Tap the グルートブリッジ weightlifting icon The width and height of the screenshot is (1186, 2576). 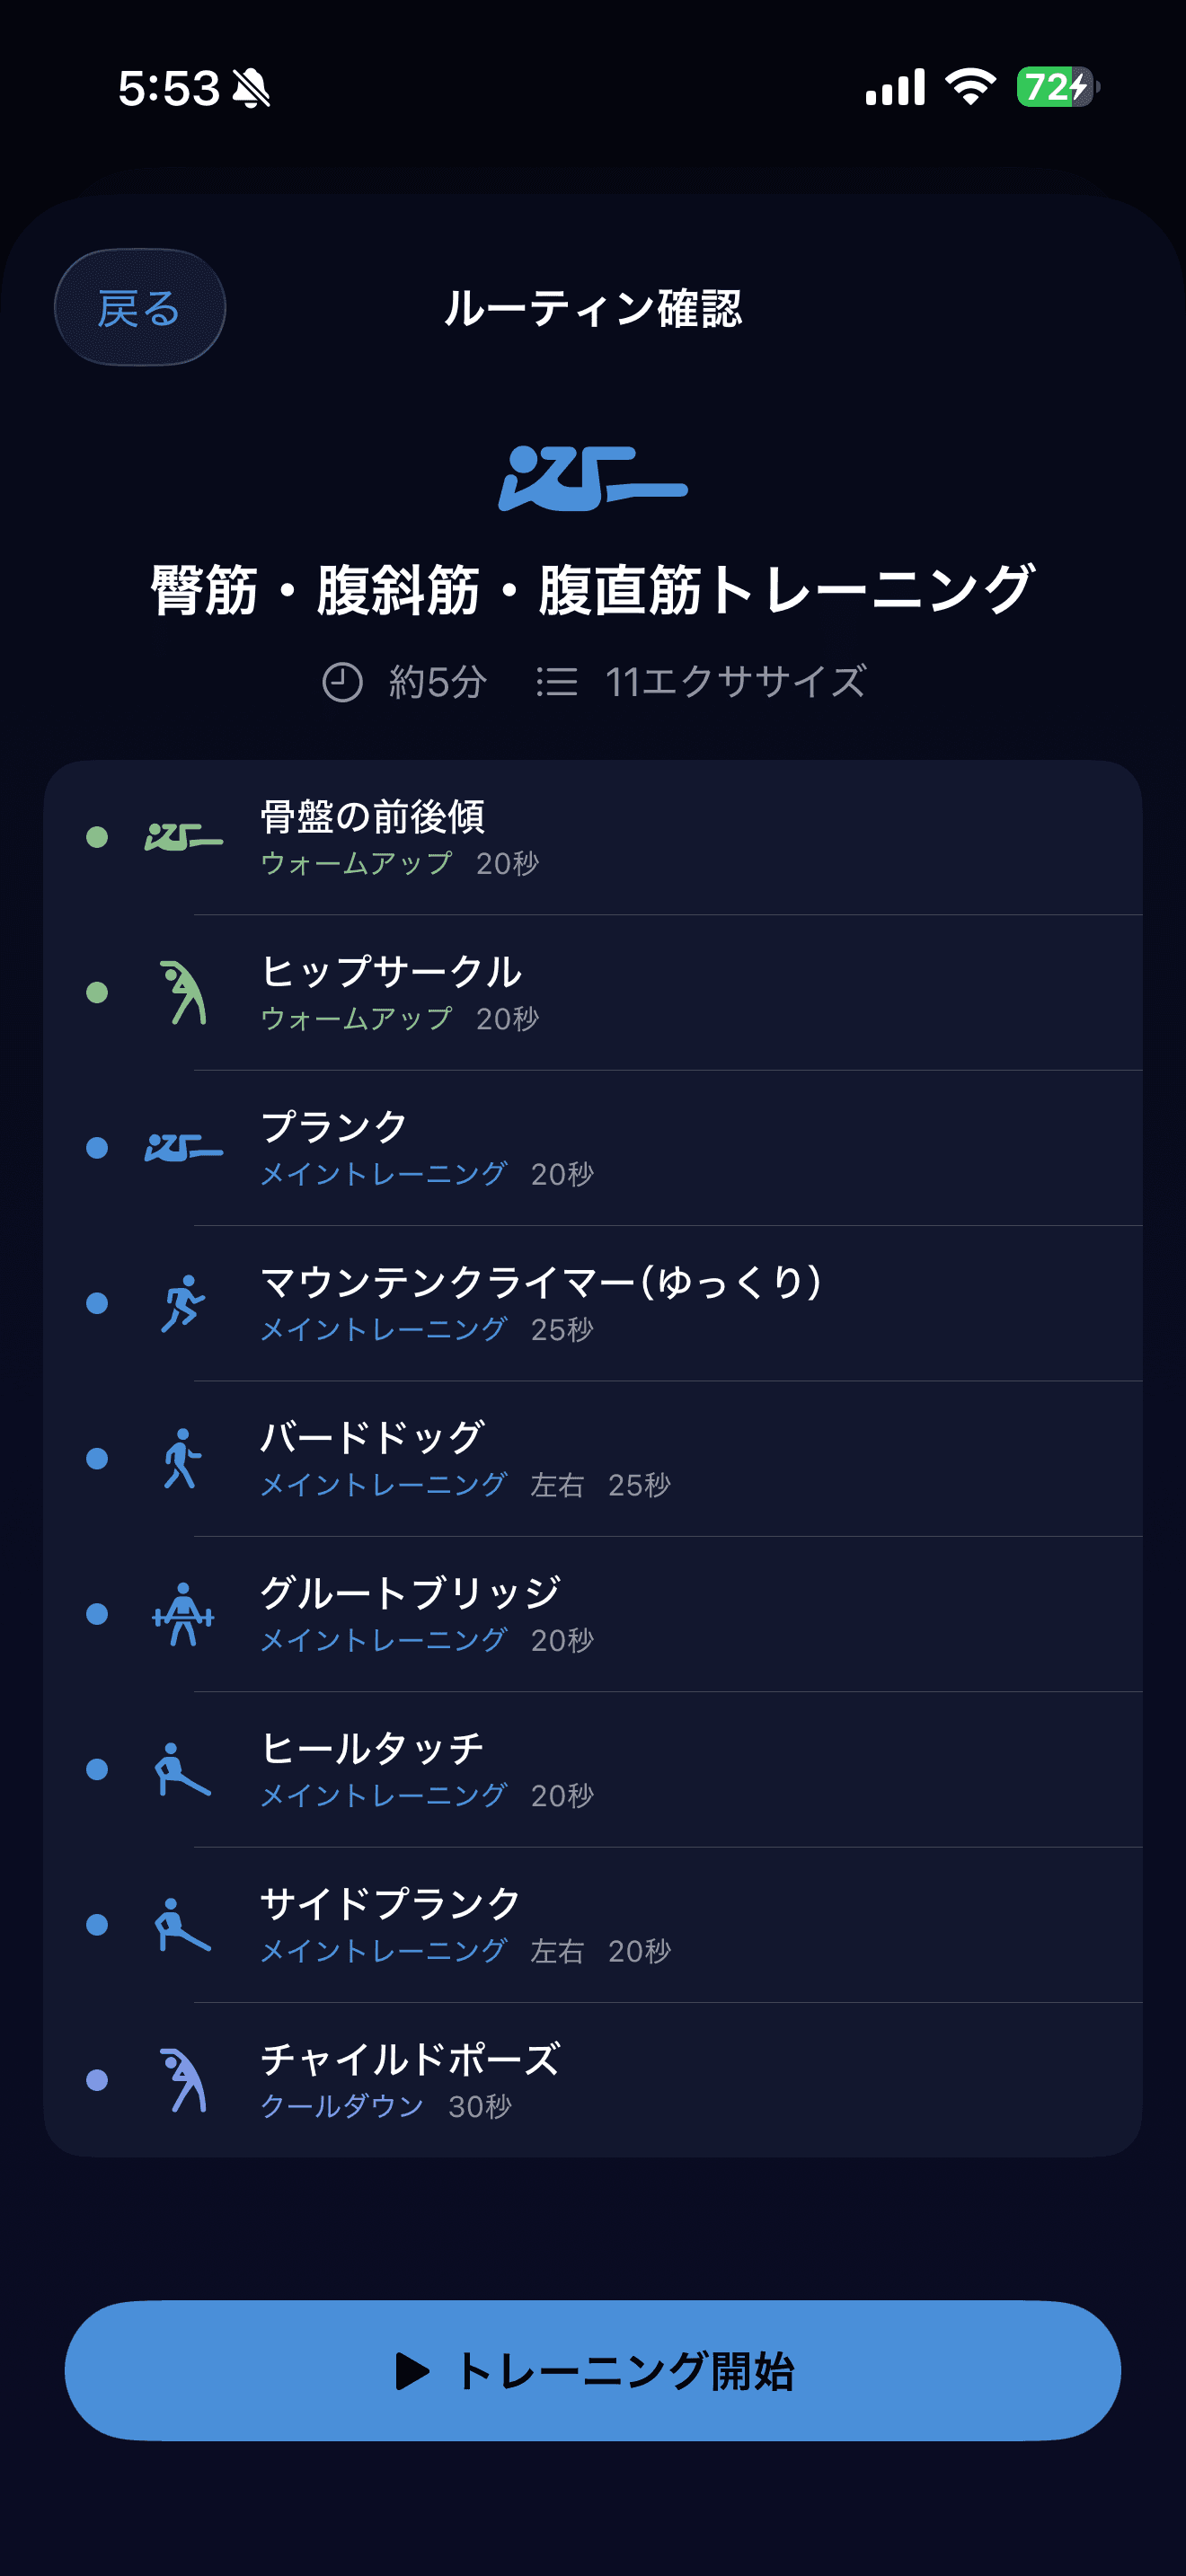183,1613
